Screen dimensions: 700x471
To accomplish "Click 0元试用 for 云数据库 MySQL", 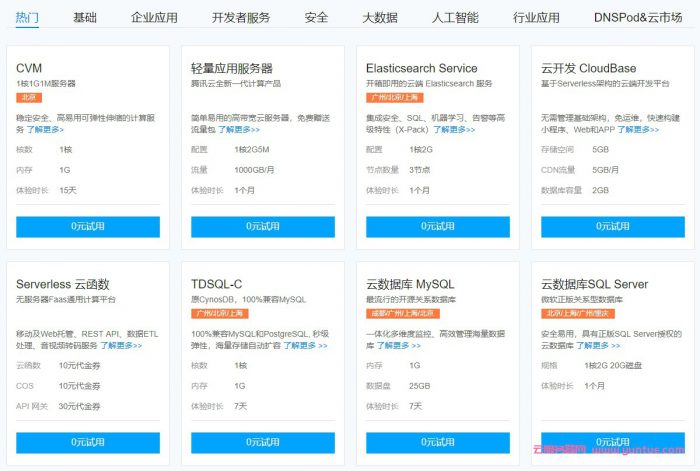I will click(x=438, y=442).
